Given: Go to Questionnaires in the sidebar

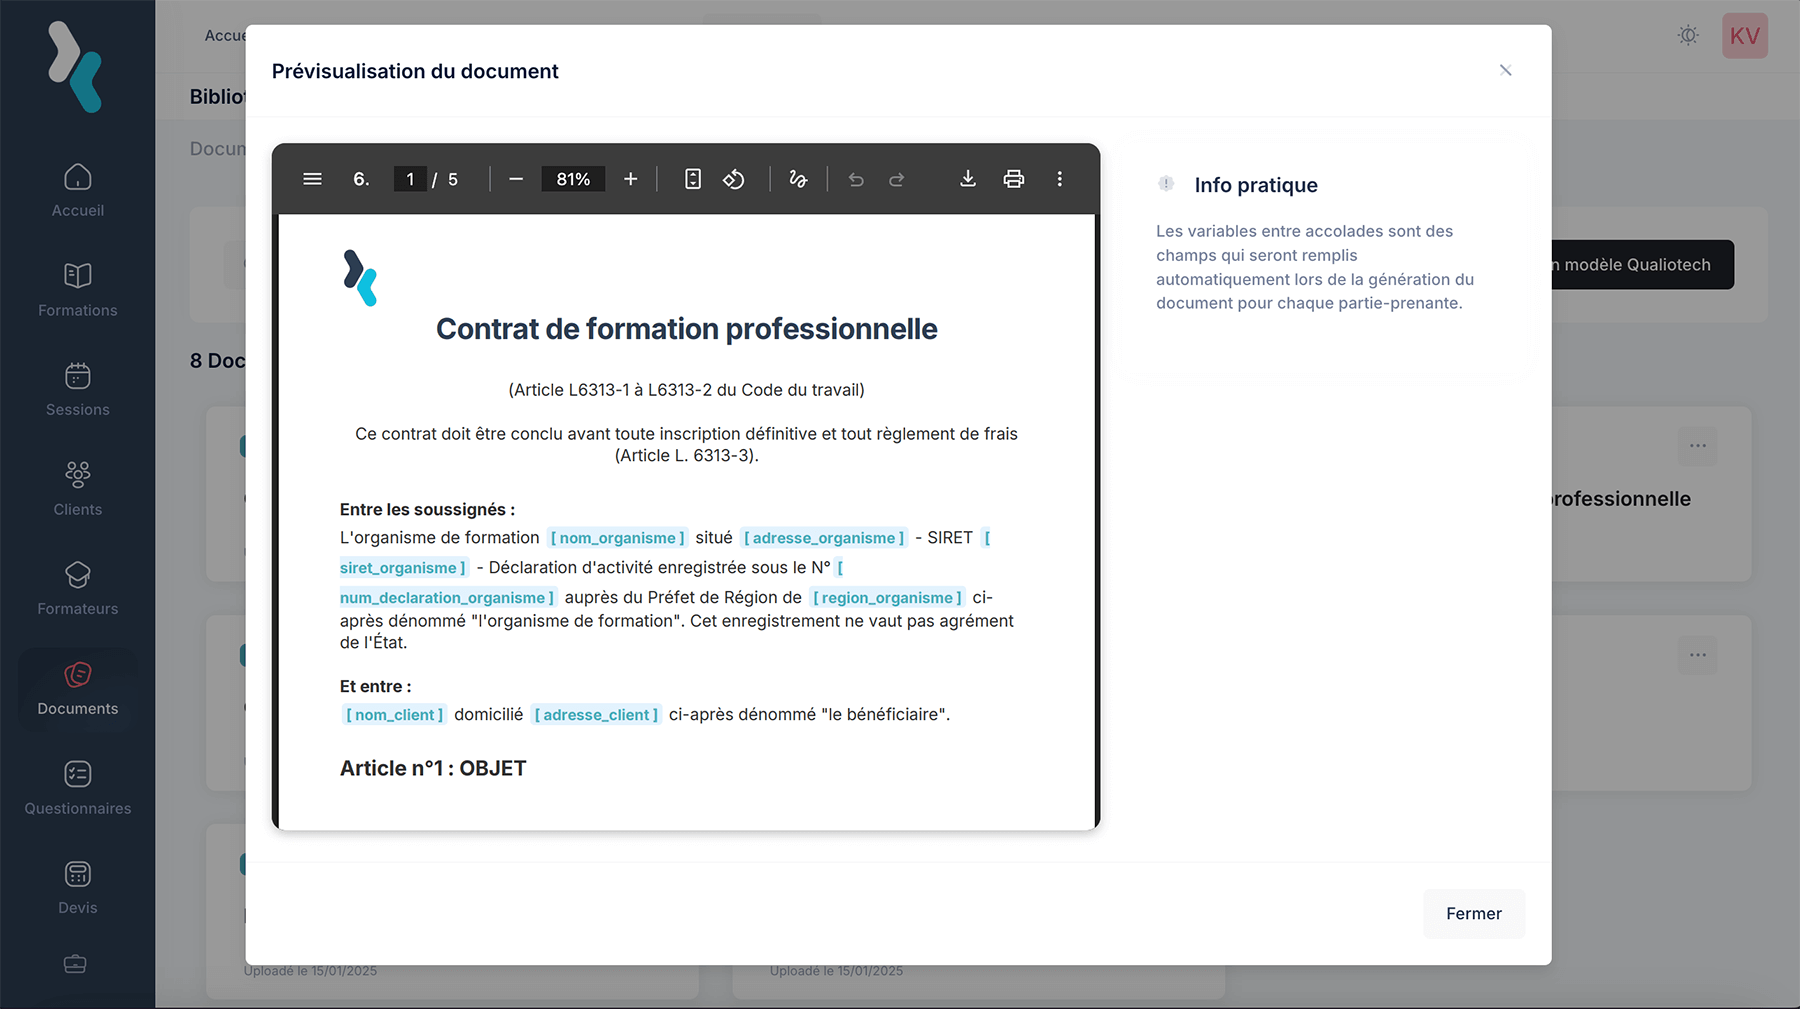Looking at the screenshot, I should pos(78,788).
